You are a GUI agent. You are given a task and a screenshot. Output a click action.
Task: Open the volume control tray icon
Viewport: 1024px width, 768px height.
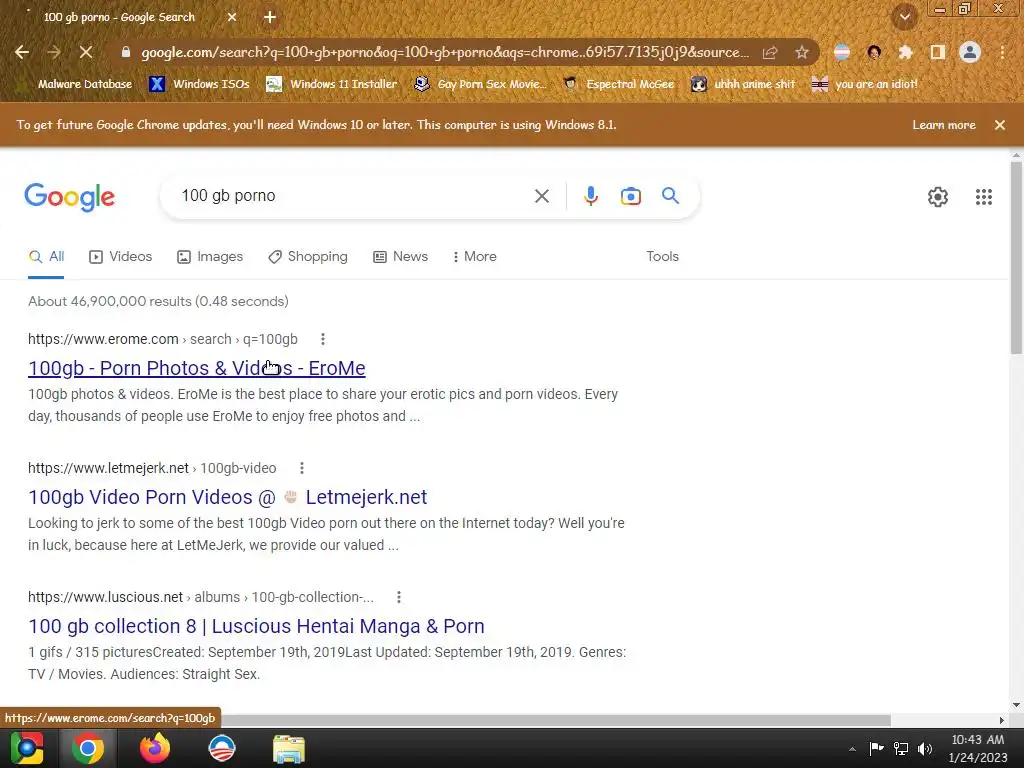pos(925,748)
